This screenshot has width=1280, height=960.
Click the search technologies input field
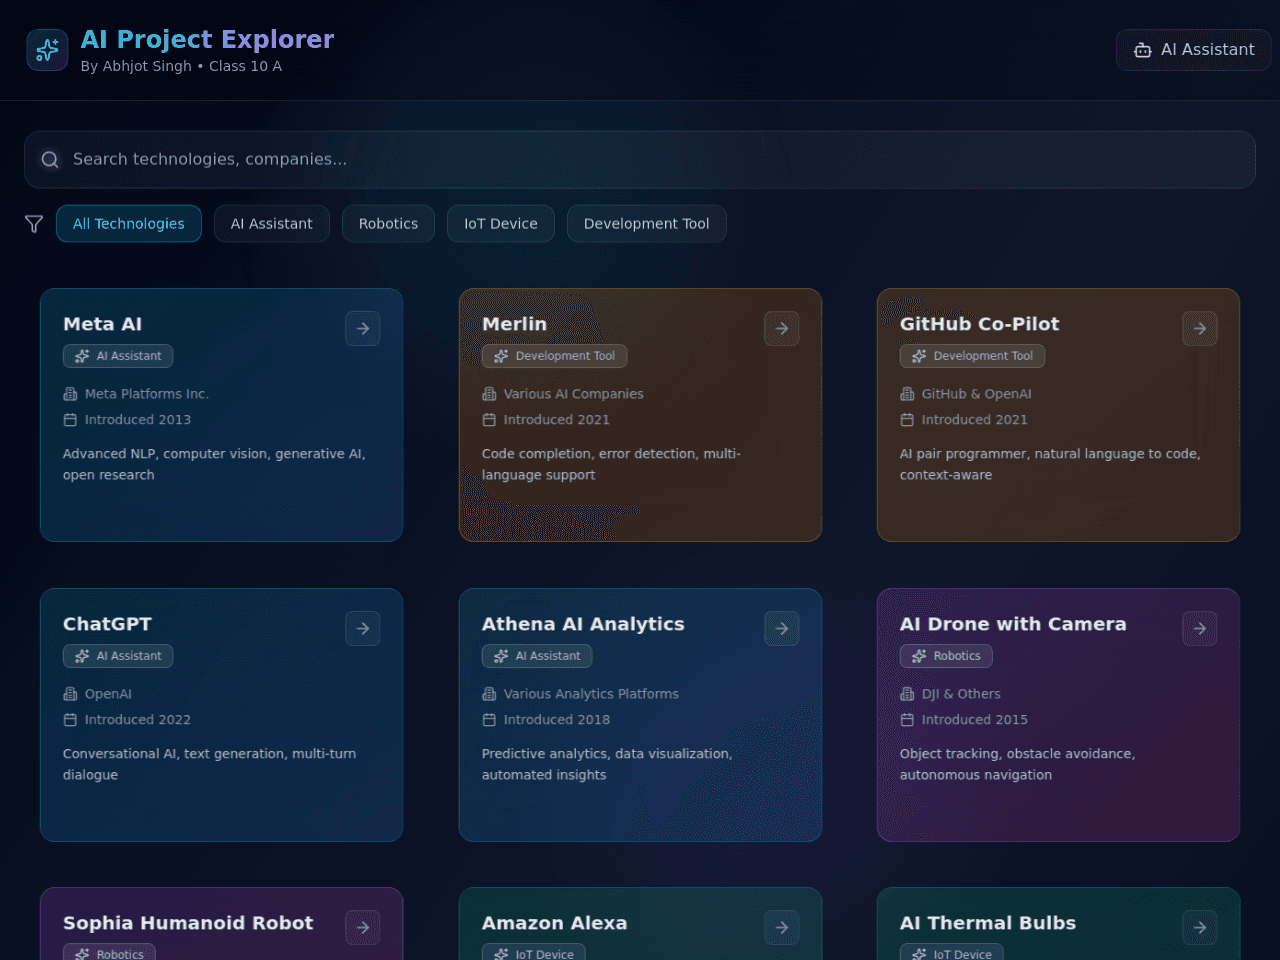[640, 160]
